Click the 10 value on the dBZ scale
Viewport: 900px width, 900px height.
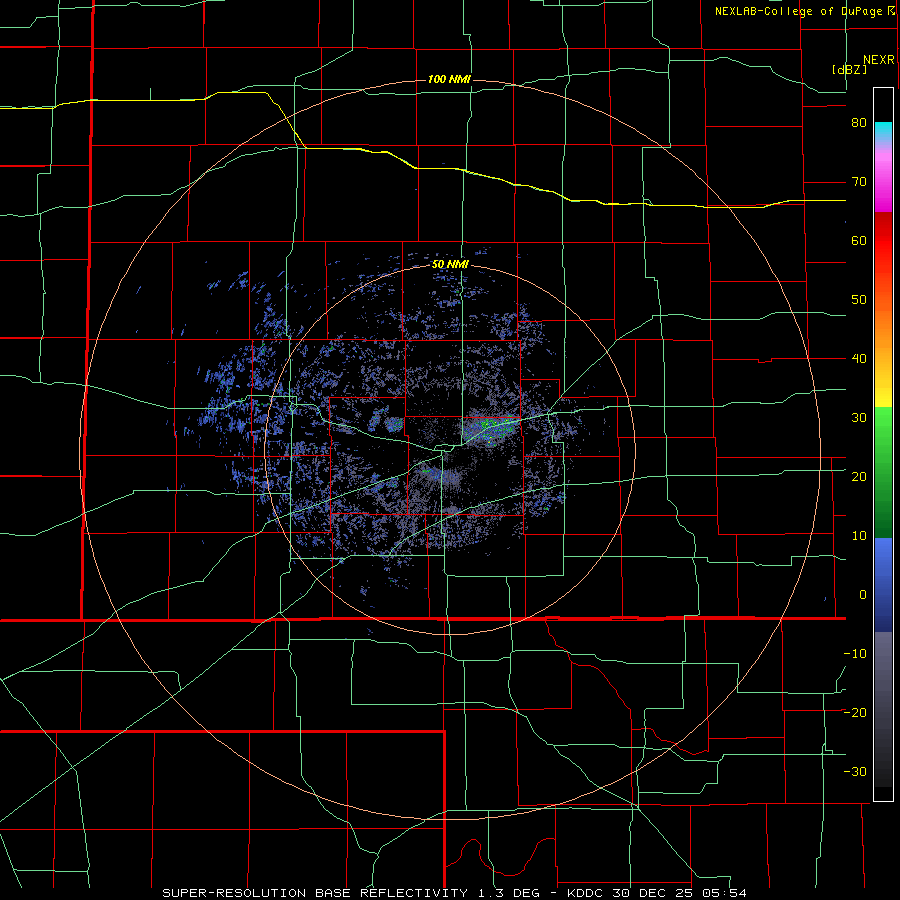[x=859, y=536]
